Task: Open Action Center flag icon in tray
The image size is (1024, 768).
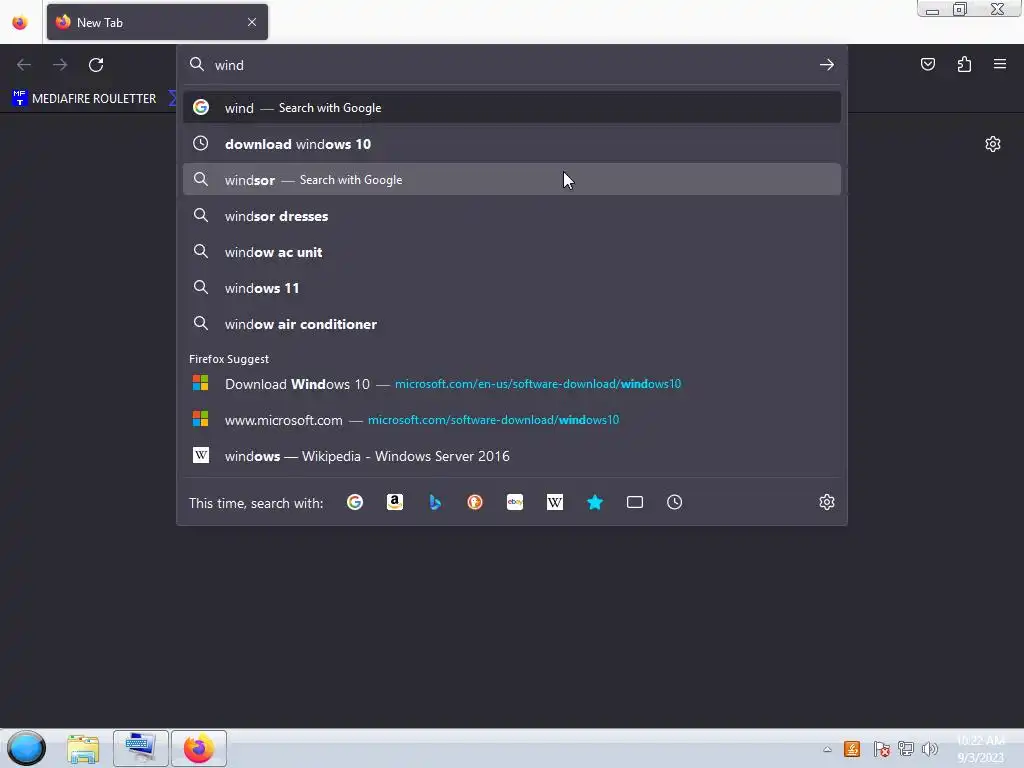Action: click(881, 749)
